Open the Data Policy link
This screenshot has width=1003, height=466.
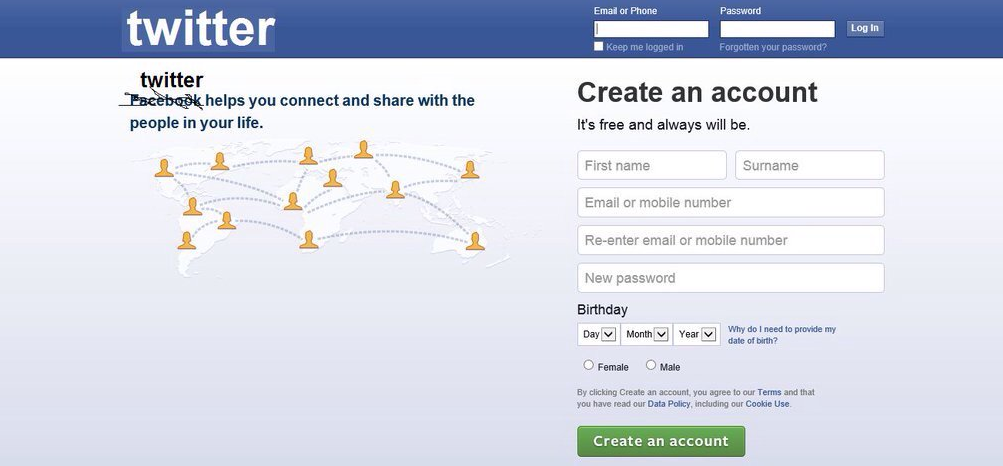coord(669,404)
